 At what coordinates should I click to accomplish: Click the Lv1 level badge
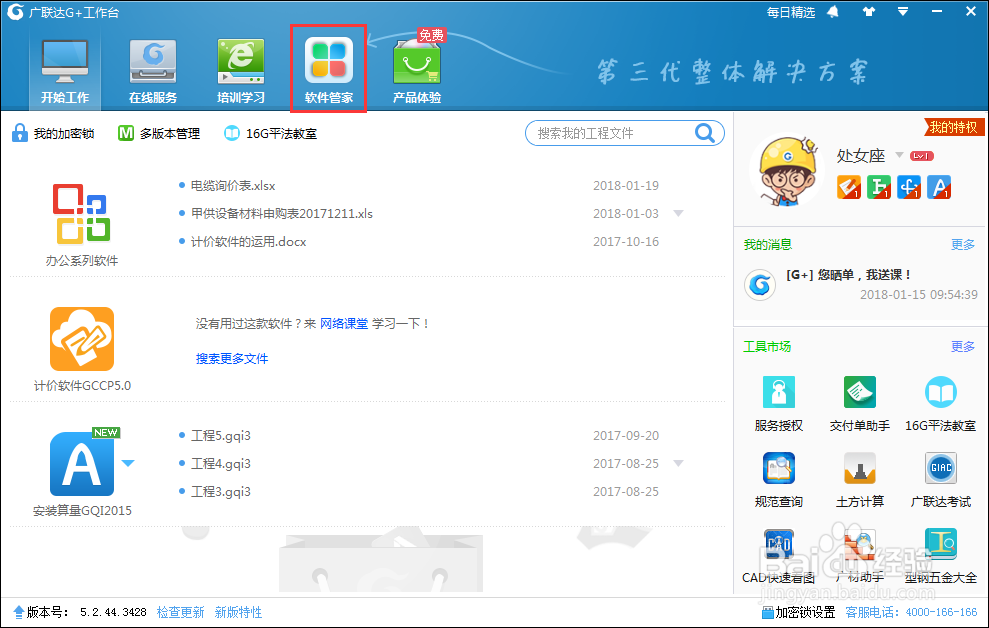coord(922,156)
